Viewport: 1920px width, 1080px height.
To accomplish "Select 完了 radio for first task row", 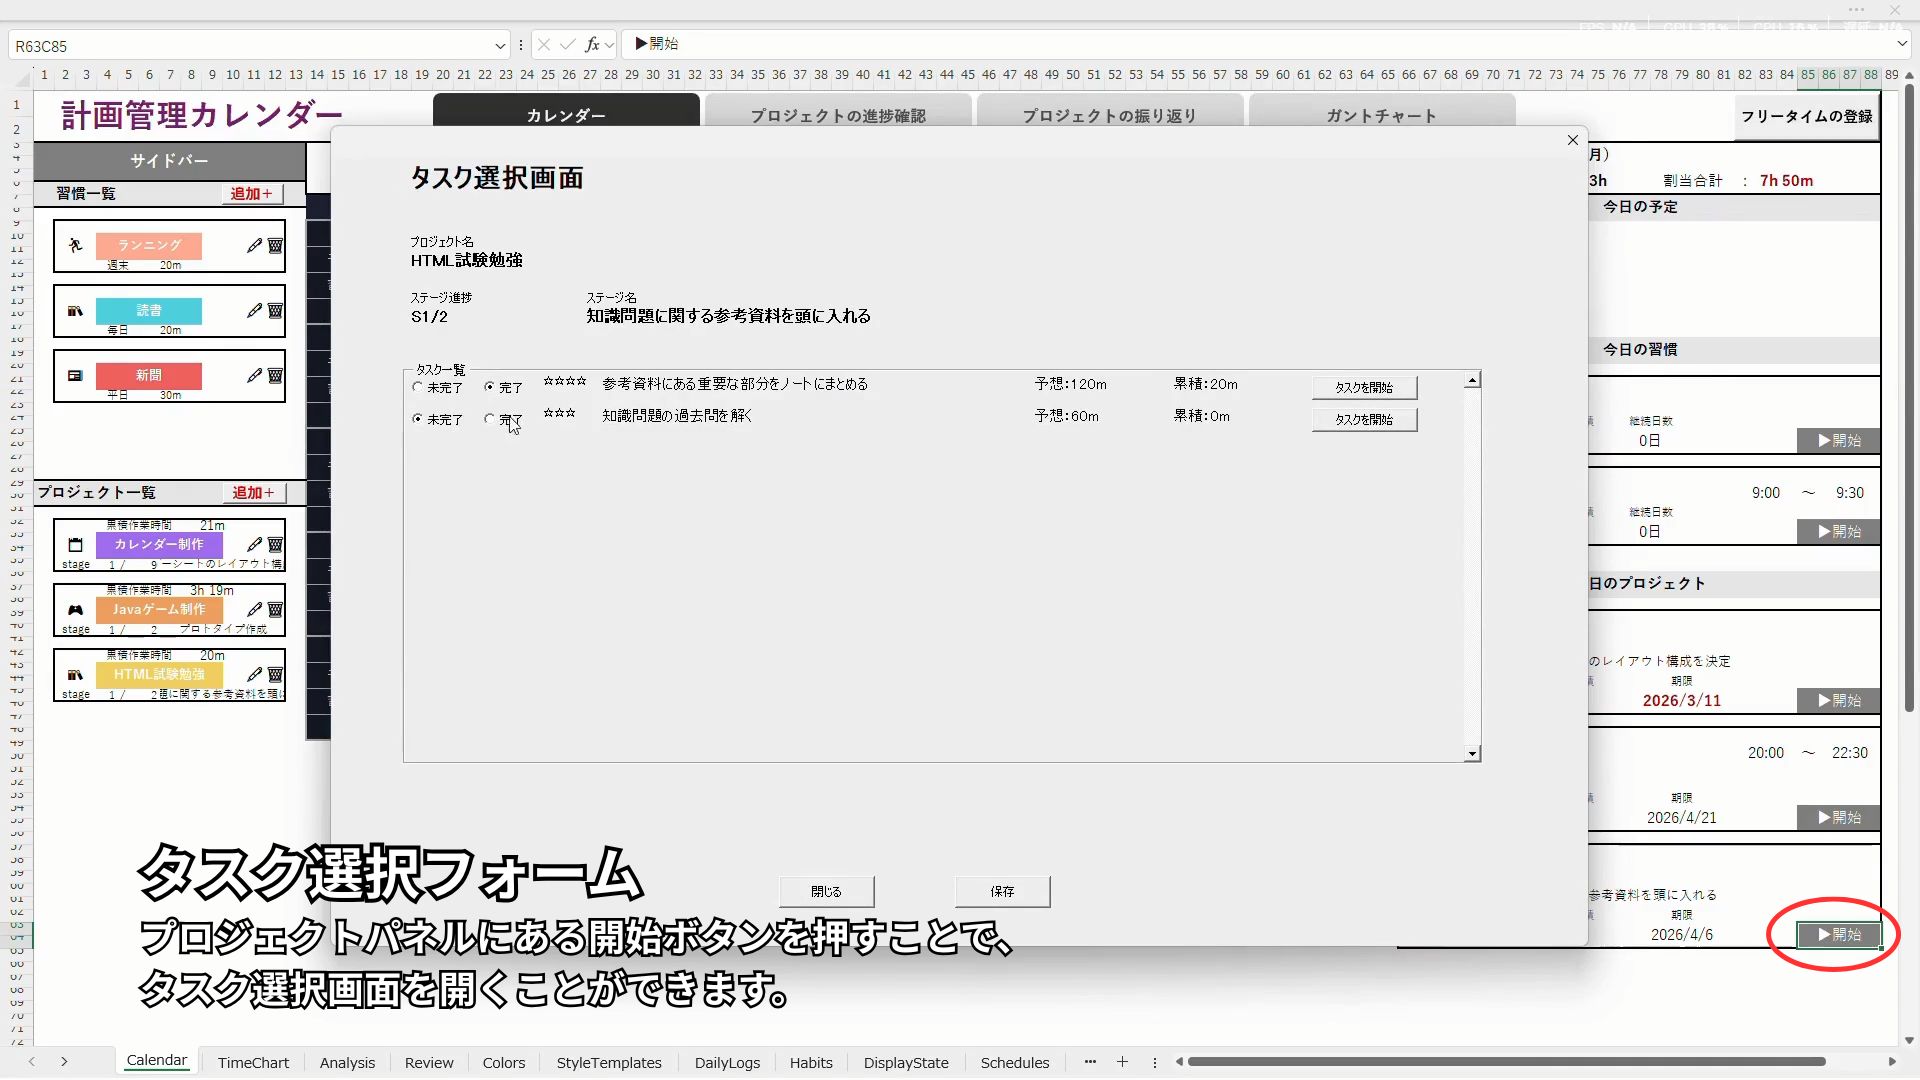I will (489, 387).
